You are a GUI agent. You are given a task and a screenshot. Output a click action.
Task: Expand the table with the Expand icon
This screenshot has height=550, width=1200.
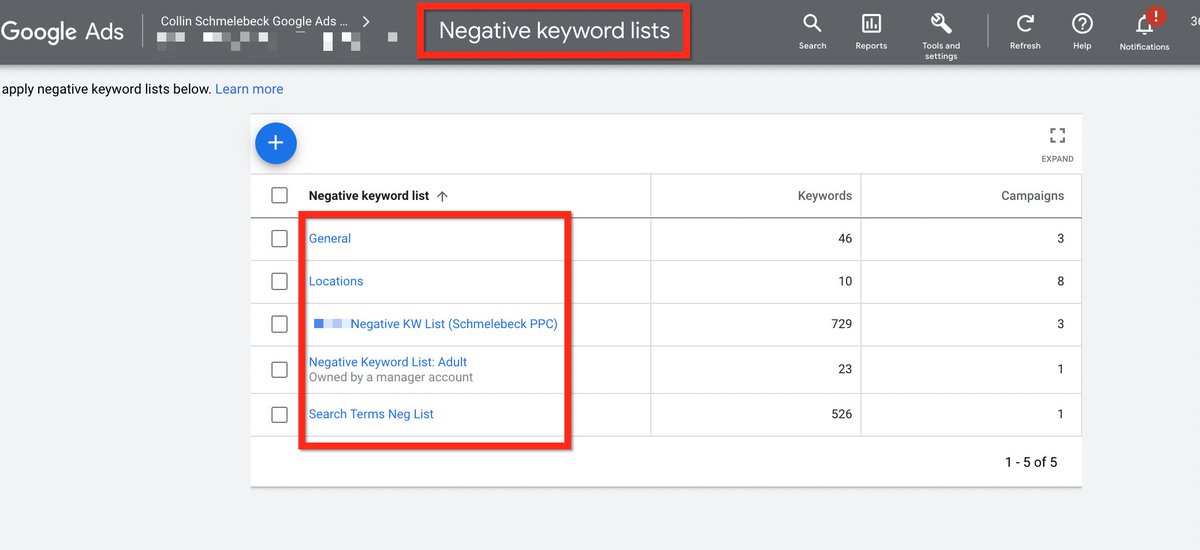[x=1057, y=144]
